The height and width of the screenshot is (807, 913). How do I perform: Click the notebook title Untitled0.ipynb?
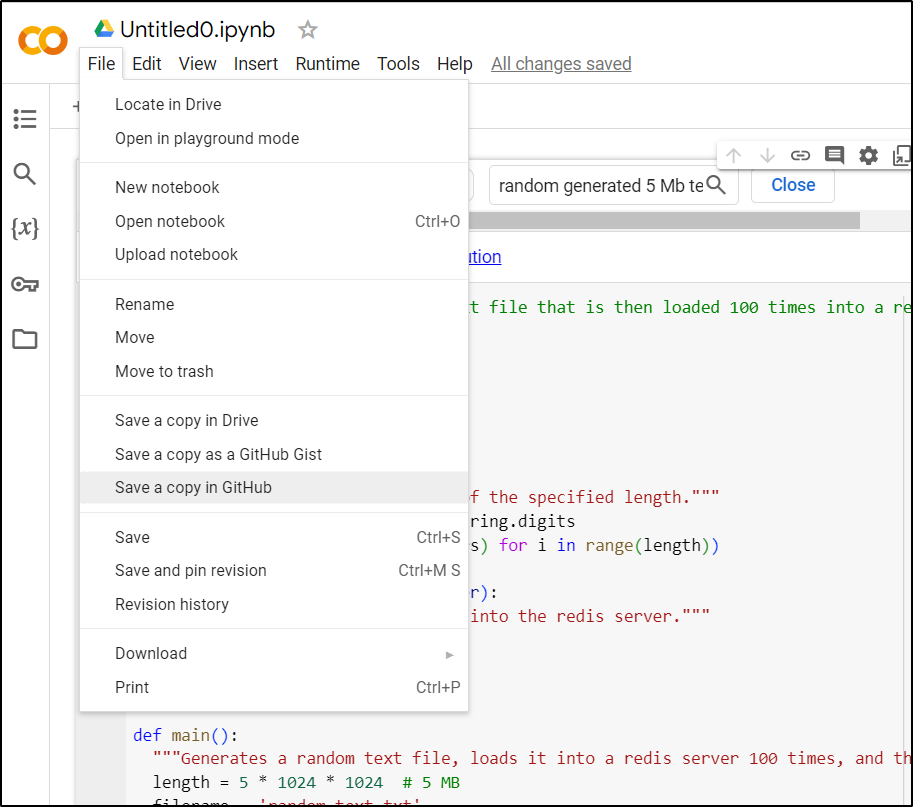[x=197, y=29]
